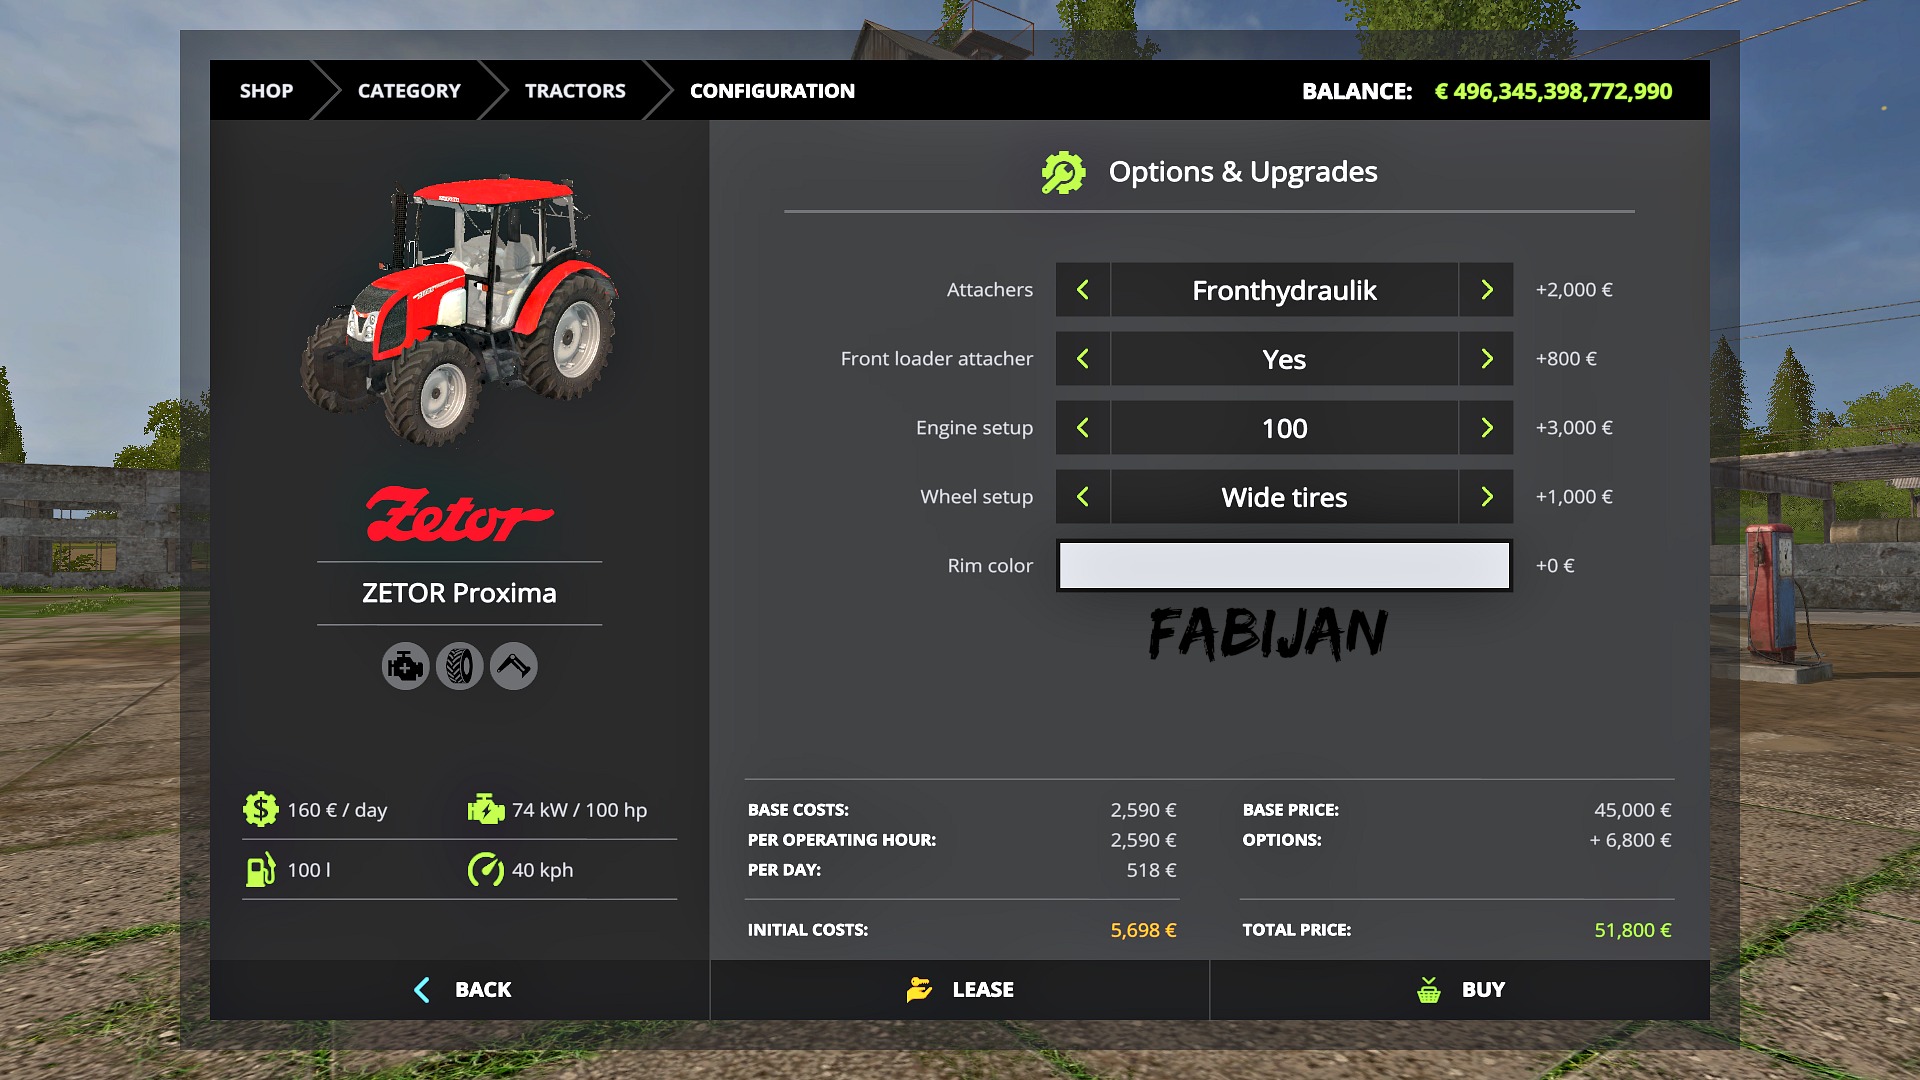Viewport: 1920px width, 1080px height.
Task: Click the Engine setup label
Action: 974,428
